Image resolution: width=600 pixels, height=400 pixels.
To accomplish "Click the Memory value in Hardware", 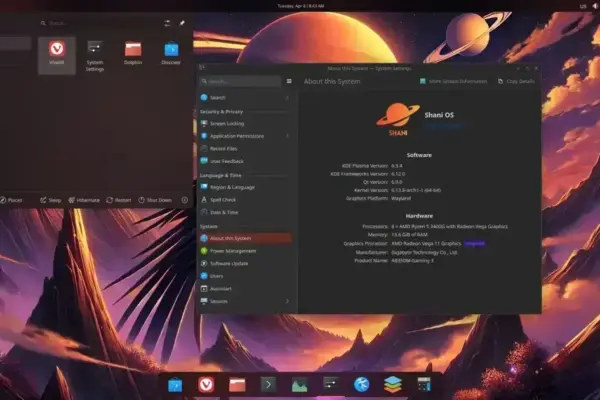I will 409,235.
